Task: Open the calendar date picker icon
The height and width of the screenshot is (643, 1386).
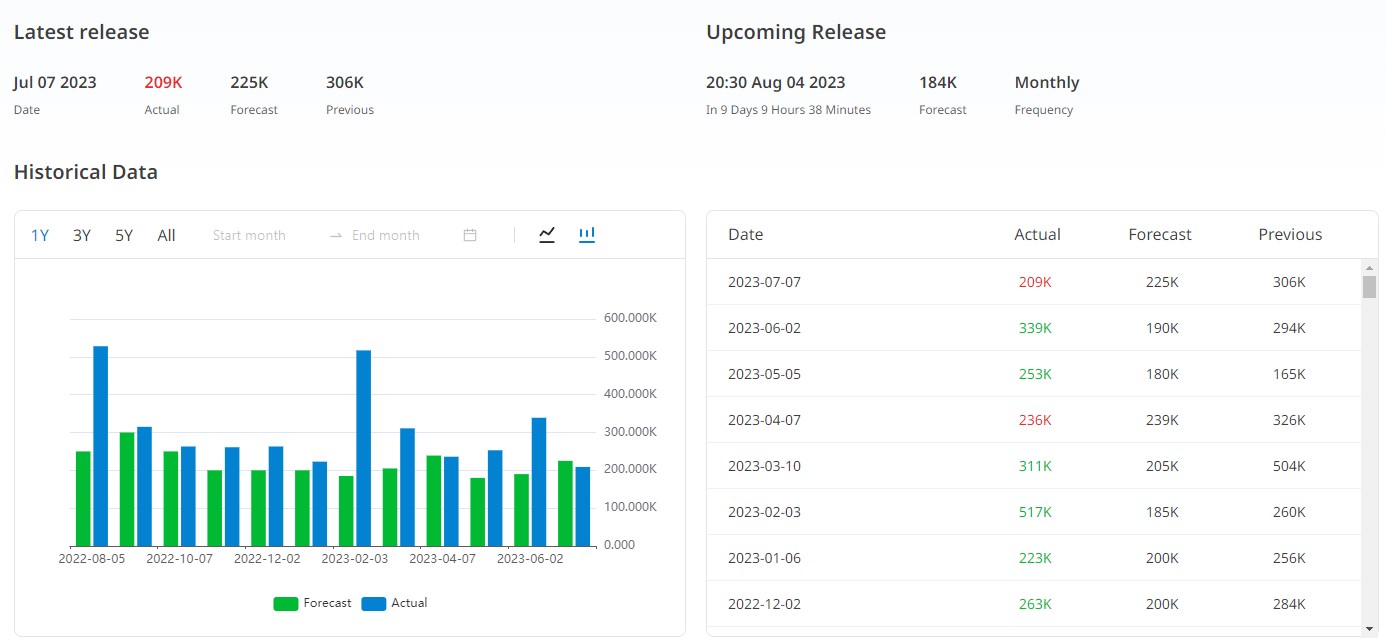Action: coord(470,236)
